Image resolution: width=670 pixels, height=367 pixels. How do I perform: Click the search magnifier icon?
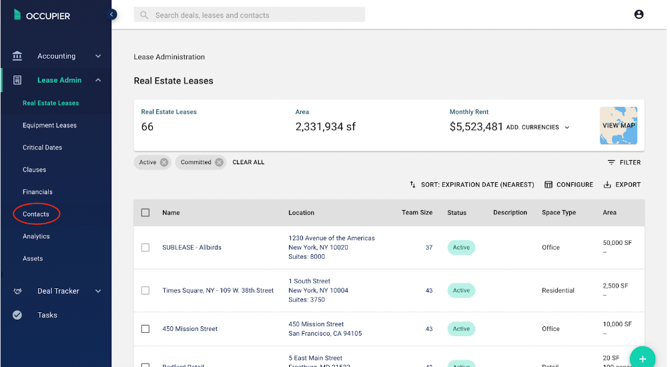point(144,15)
